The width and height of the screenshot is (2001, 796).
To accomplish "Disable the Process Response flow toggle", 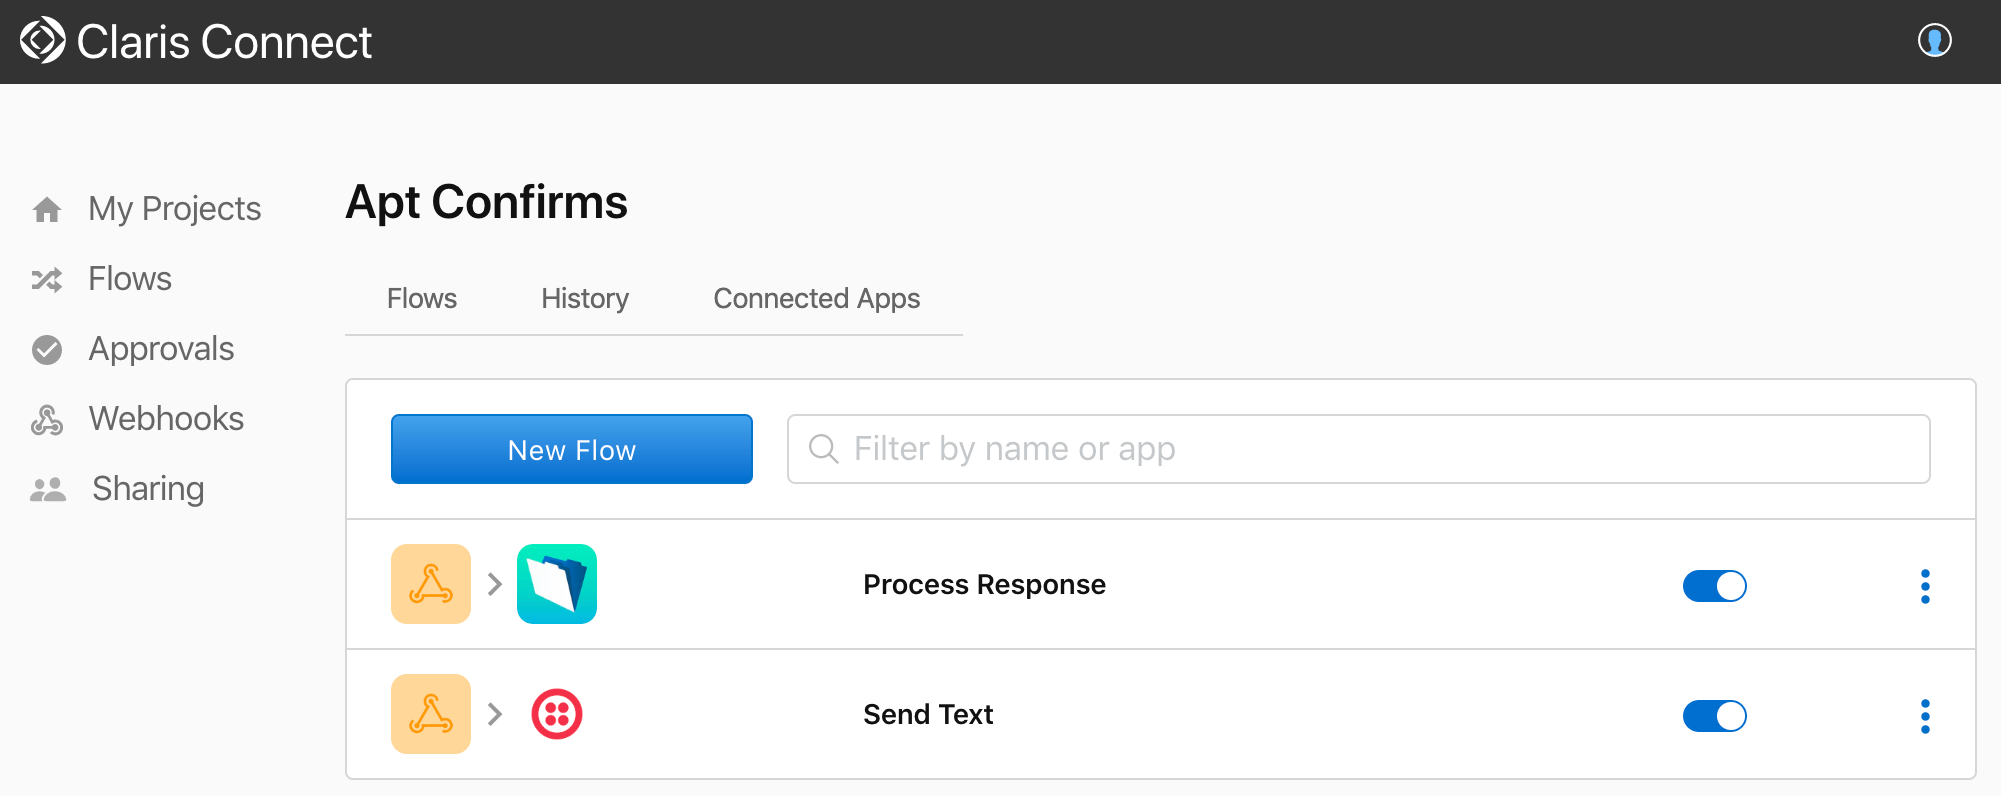I will pyautogui.click(x=1714, y=586).
